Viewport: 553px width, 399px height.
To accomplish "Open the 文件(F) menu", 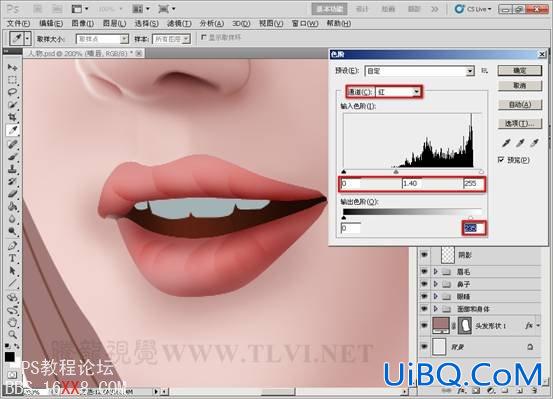I will pos(19,23).
